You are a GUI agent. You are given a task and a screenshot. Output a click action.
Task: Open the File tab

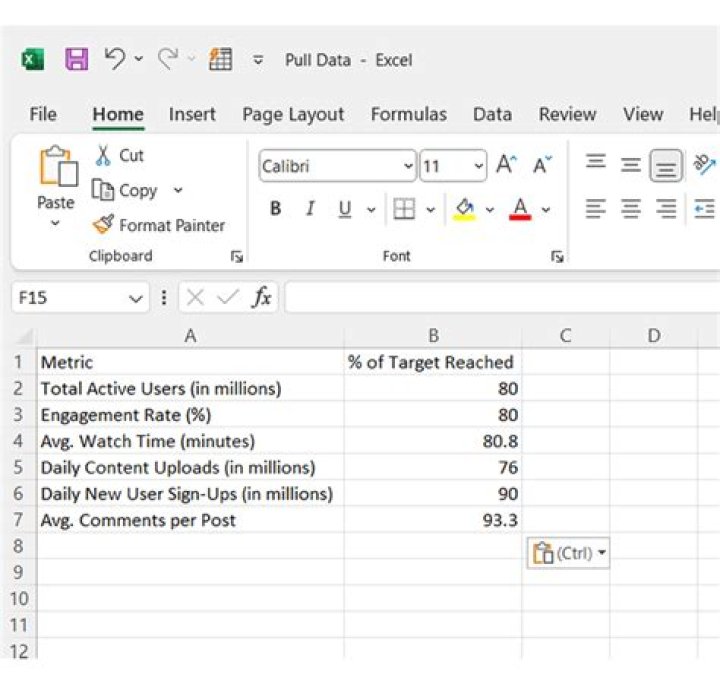[x=43, y=114]
